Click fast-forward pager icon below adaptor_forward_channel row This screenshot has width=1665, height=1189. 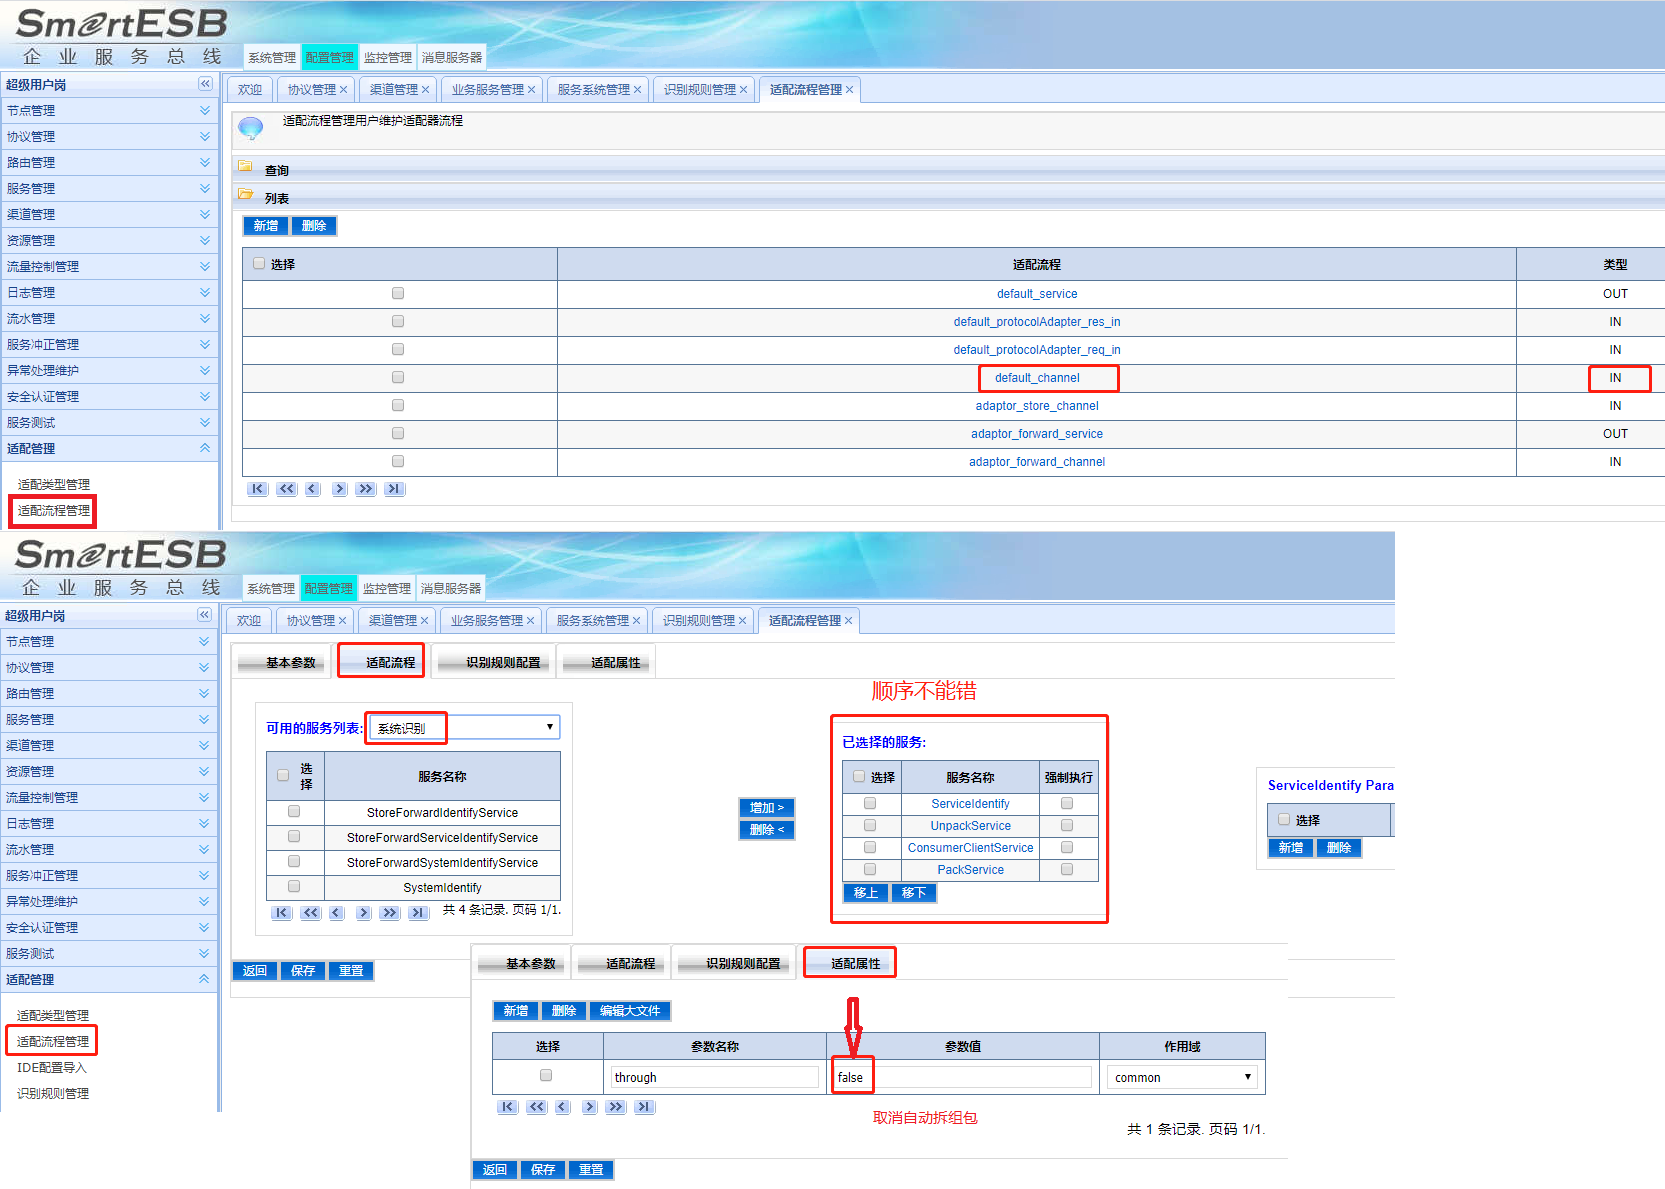pyautogui.click(x=366, y=489)
